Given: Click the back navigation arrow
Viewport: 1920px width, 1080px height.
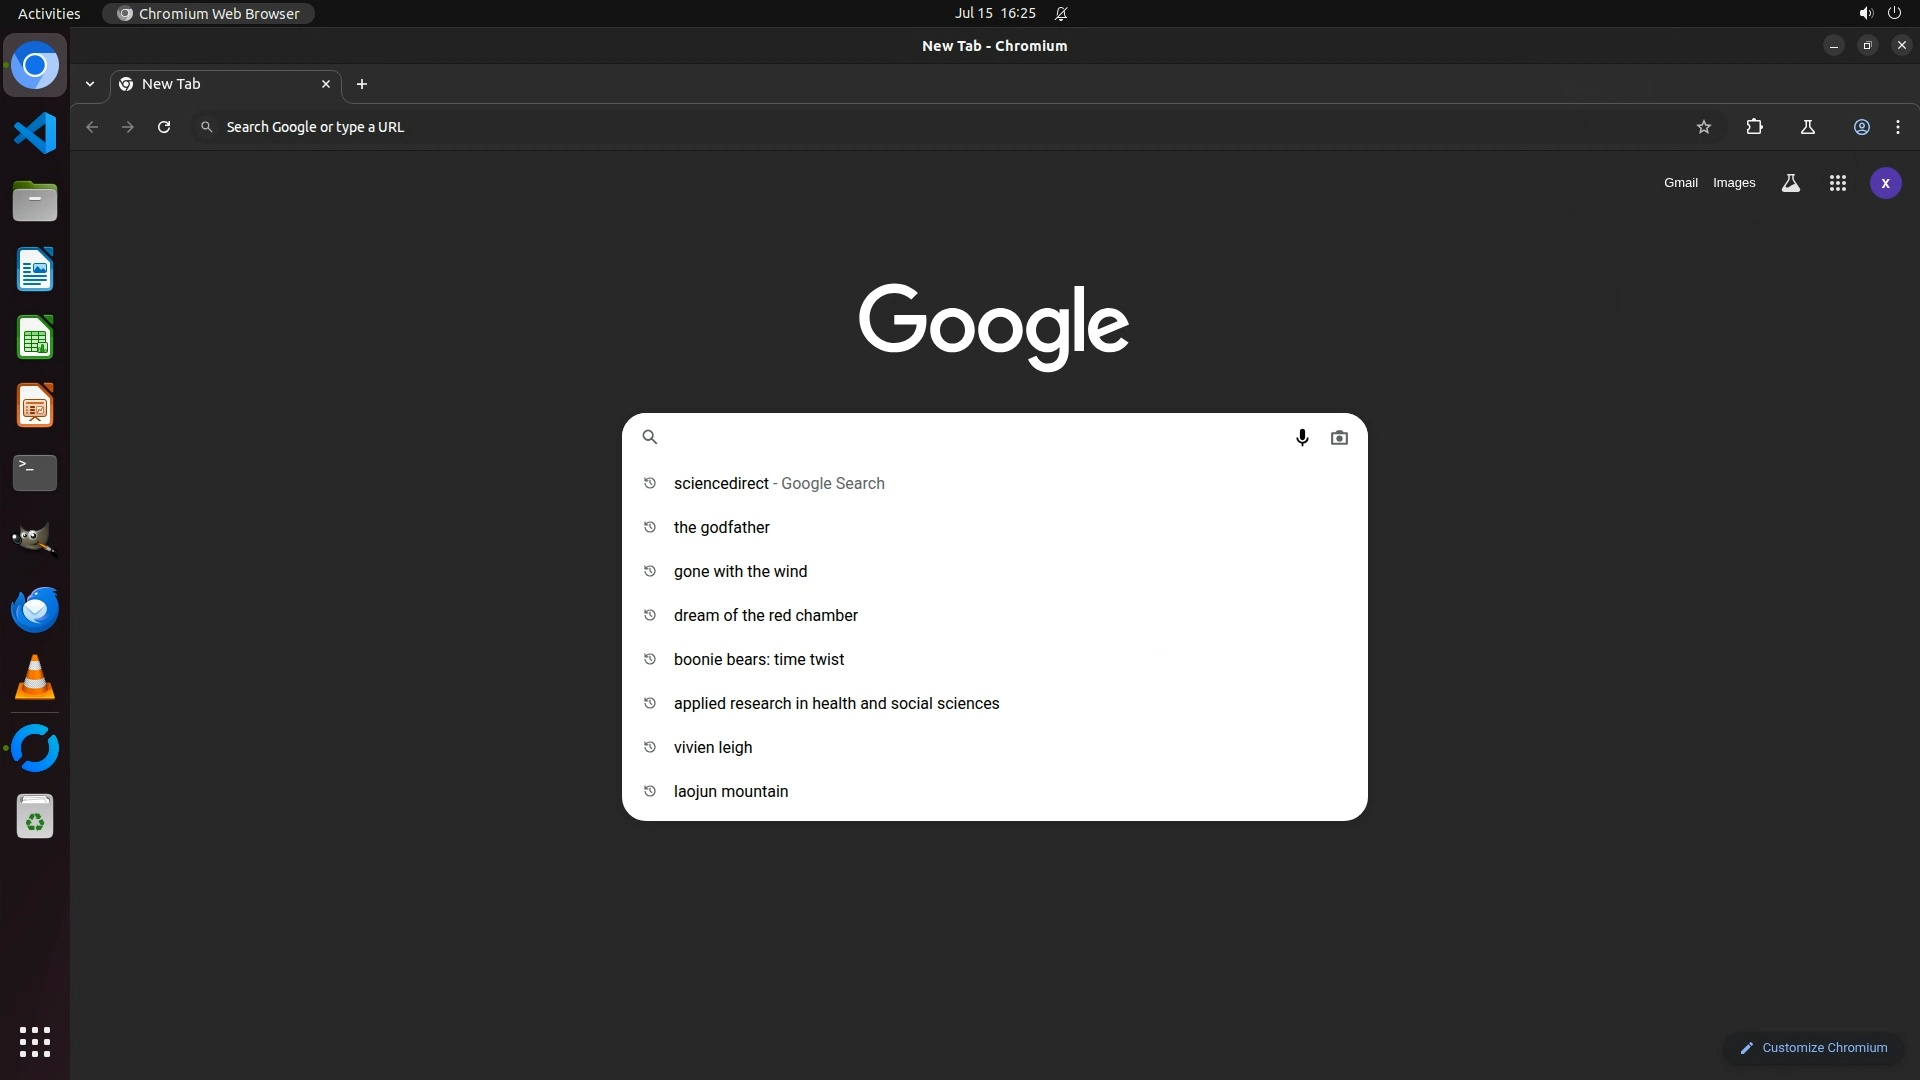Looking at the screenshot, I should click(x=92, y=127).
